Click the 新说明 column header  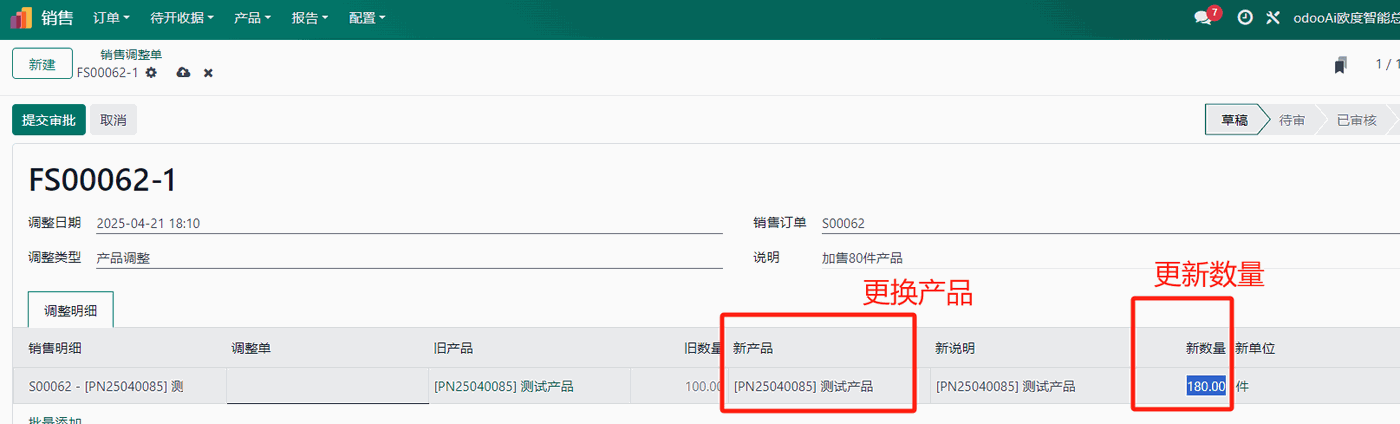tap(955, 348)
